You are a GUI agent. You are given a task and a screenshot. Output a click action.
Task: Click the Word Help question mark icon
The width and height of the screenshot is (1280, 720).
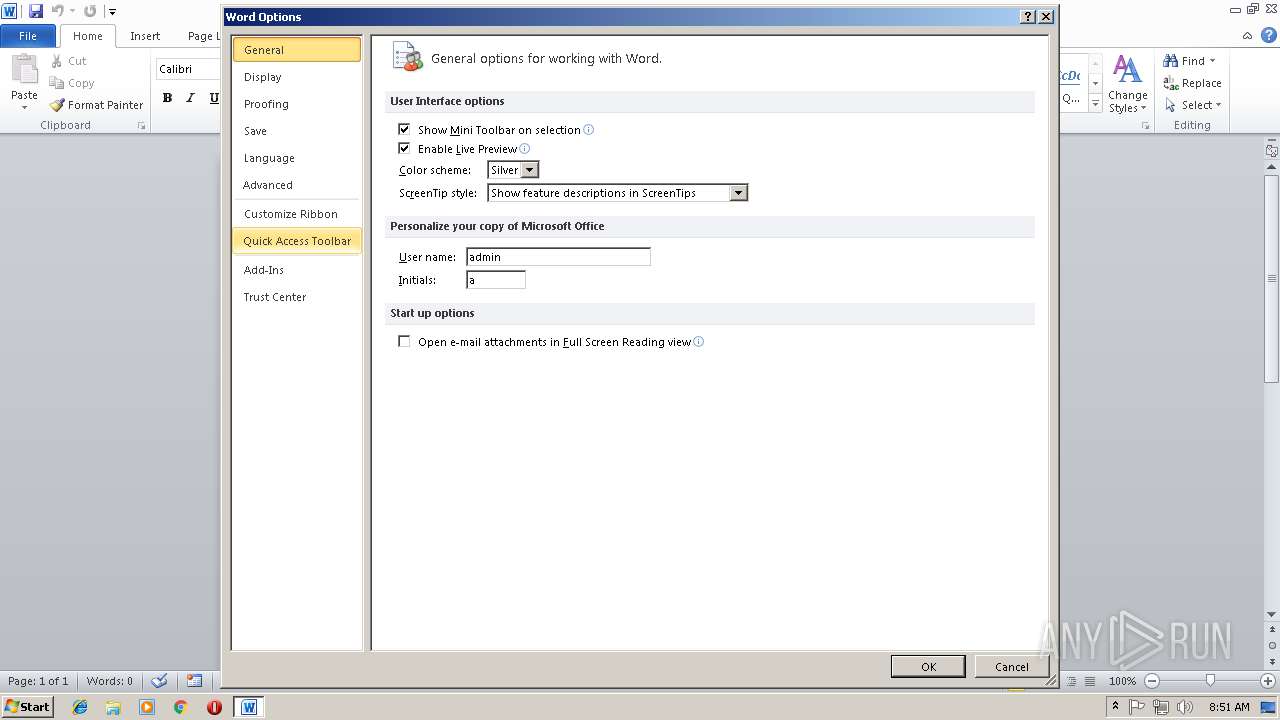[x=1269, y=35]
